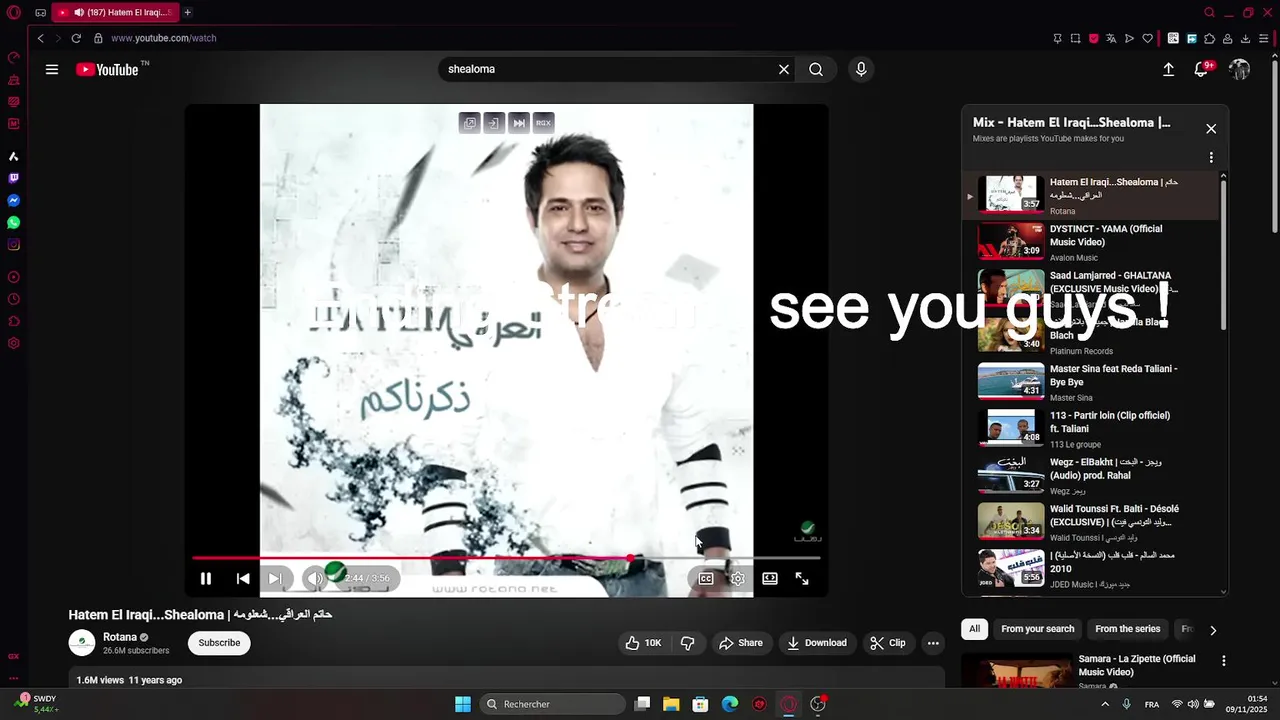Click the previous track button in player
This screenshot has width=1280, height=720.
243,578
